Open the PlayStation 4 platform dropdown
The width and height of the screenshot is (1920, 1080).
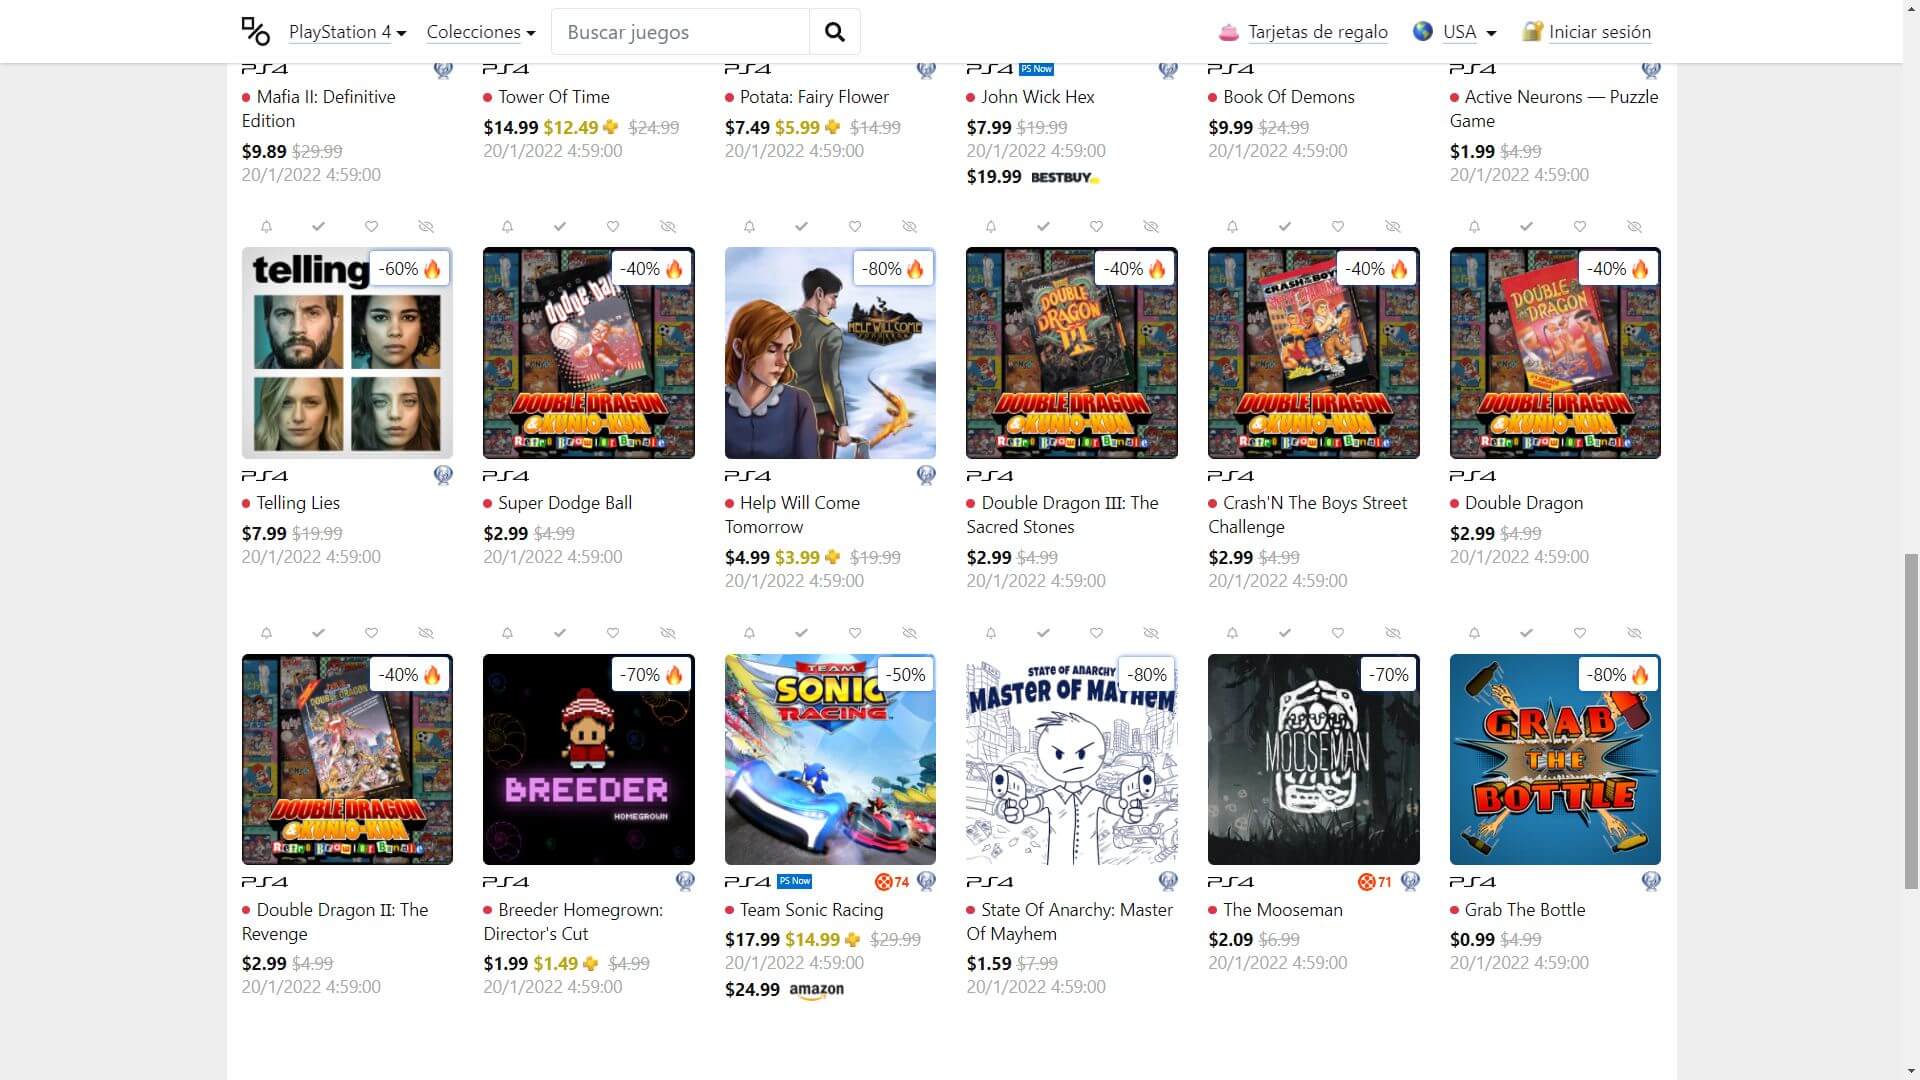pos(347,32)
